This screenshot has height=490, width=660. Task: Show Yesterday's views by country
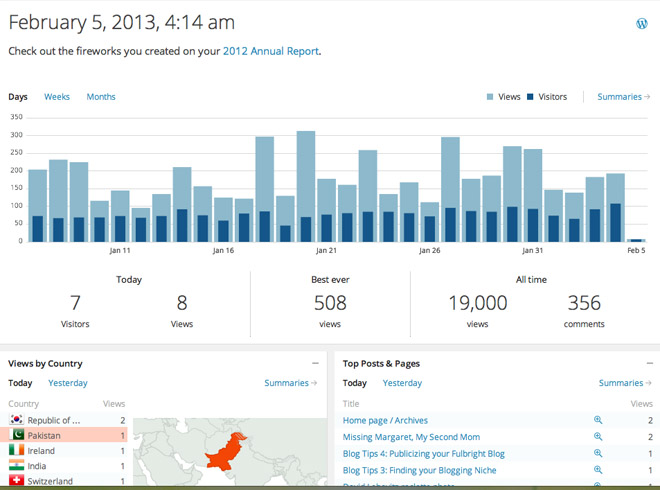point(68,383)
